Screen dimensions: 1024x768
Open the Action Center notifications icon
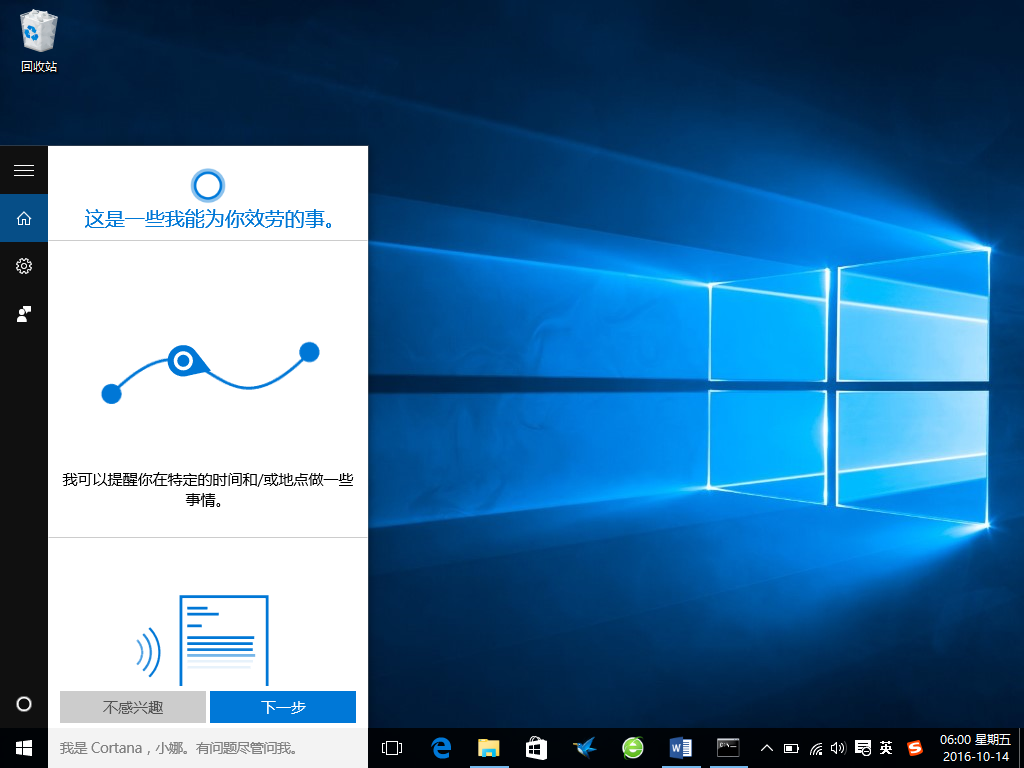coord(862,748)
